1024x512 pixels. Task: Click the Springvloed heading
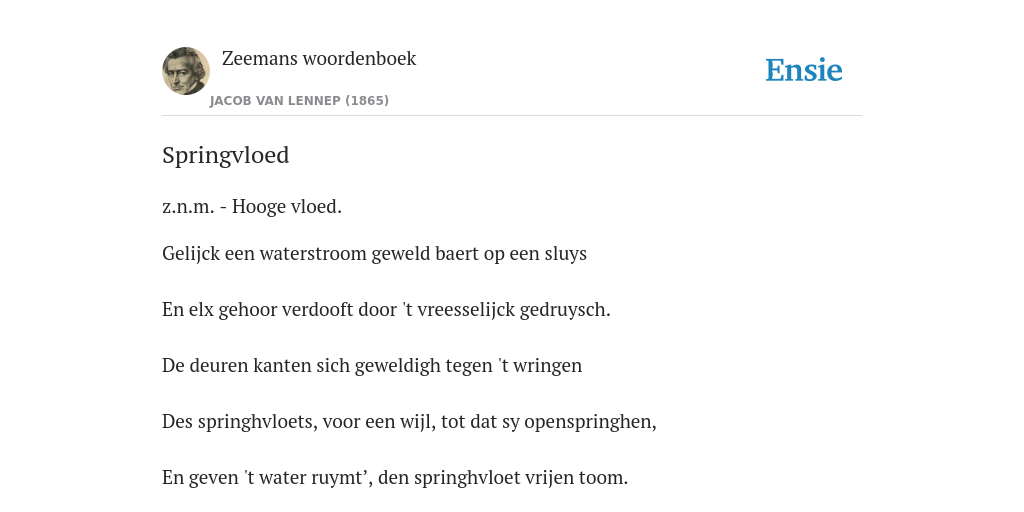click(x=225, y=155)
